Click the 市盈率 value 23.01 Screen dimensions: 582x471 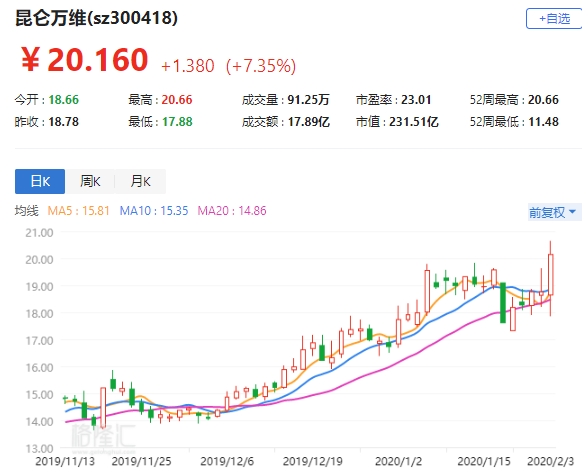tap(416, 100)
